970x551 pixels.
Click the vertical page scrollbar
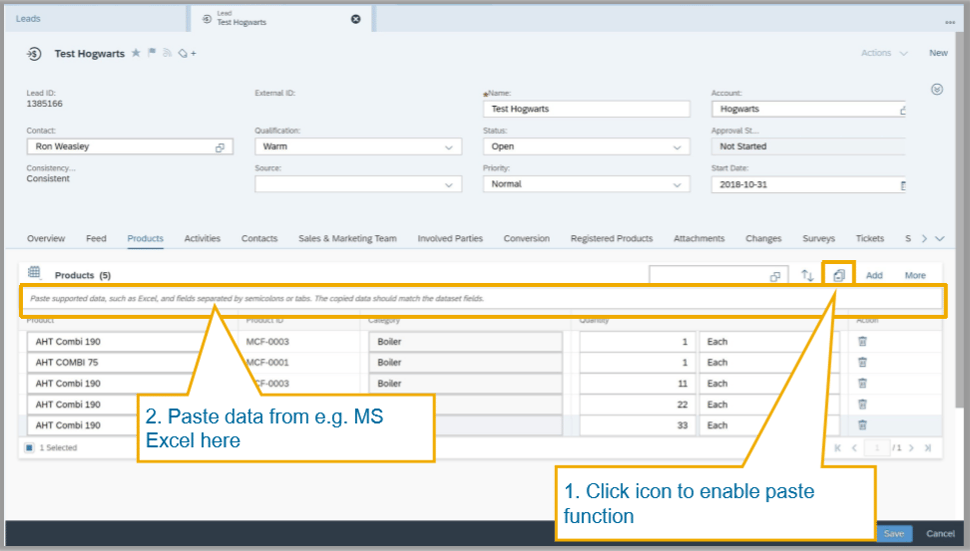959,220
